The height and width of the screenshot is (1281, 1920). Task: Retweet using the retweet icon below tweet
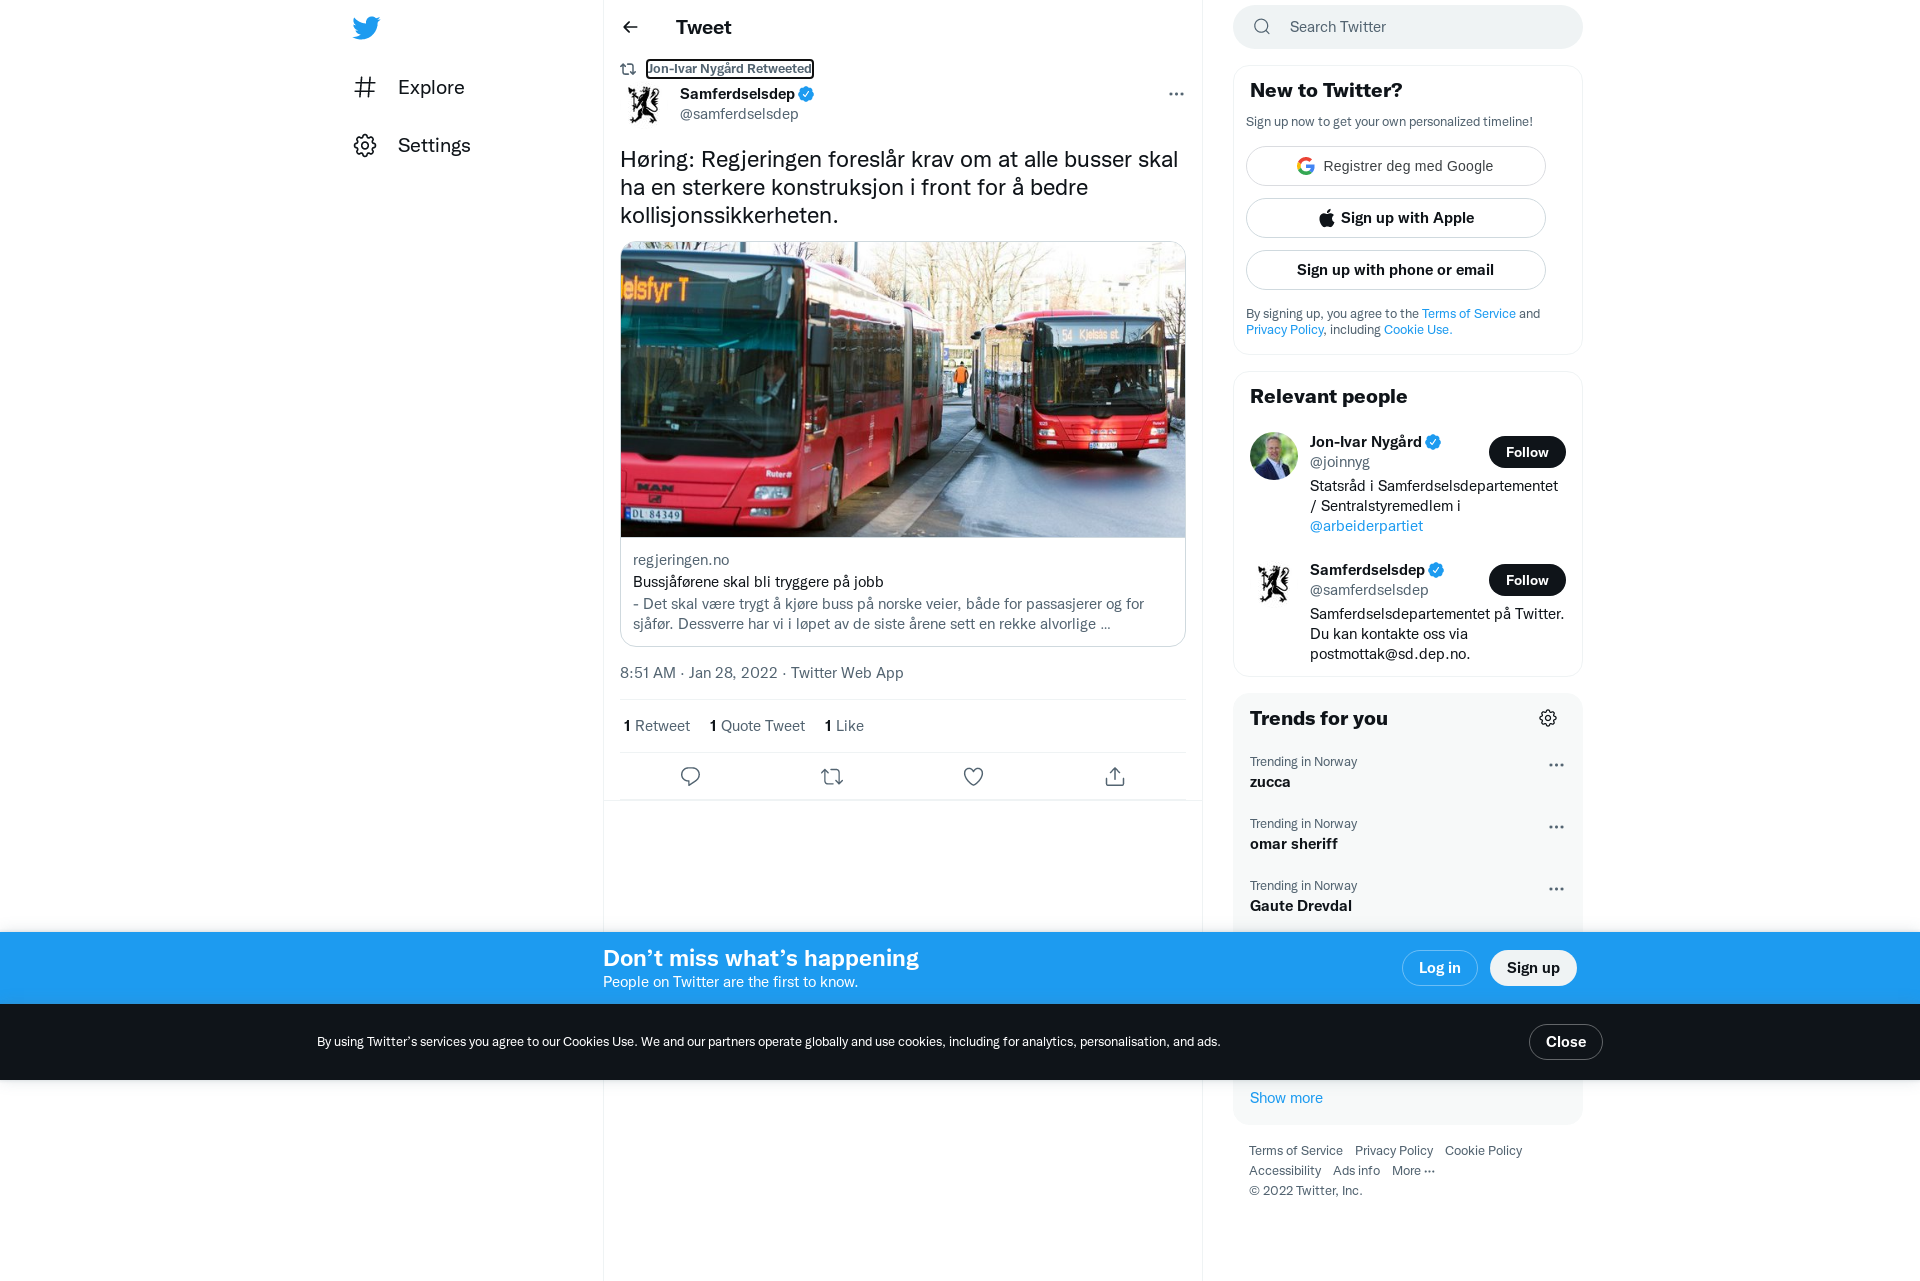(832, 777)
